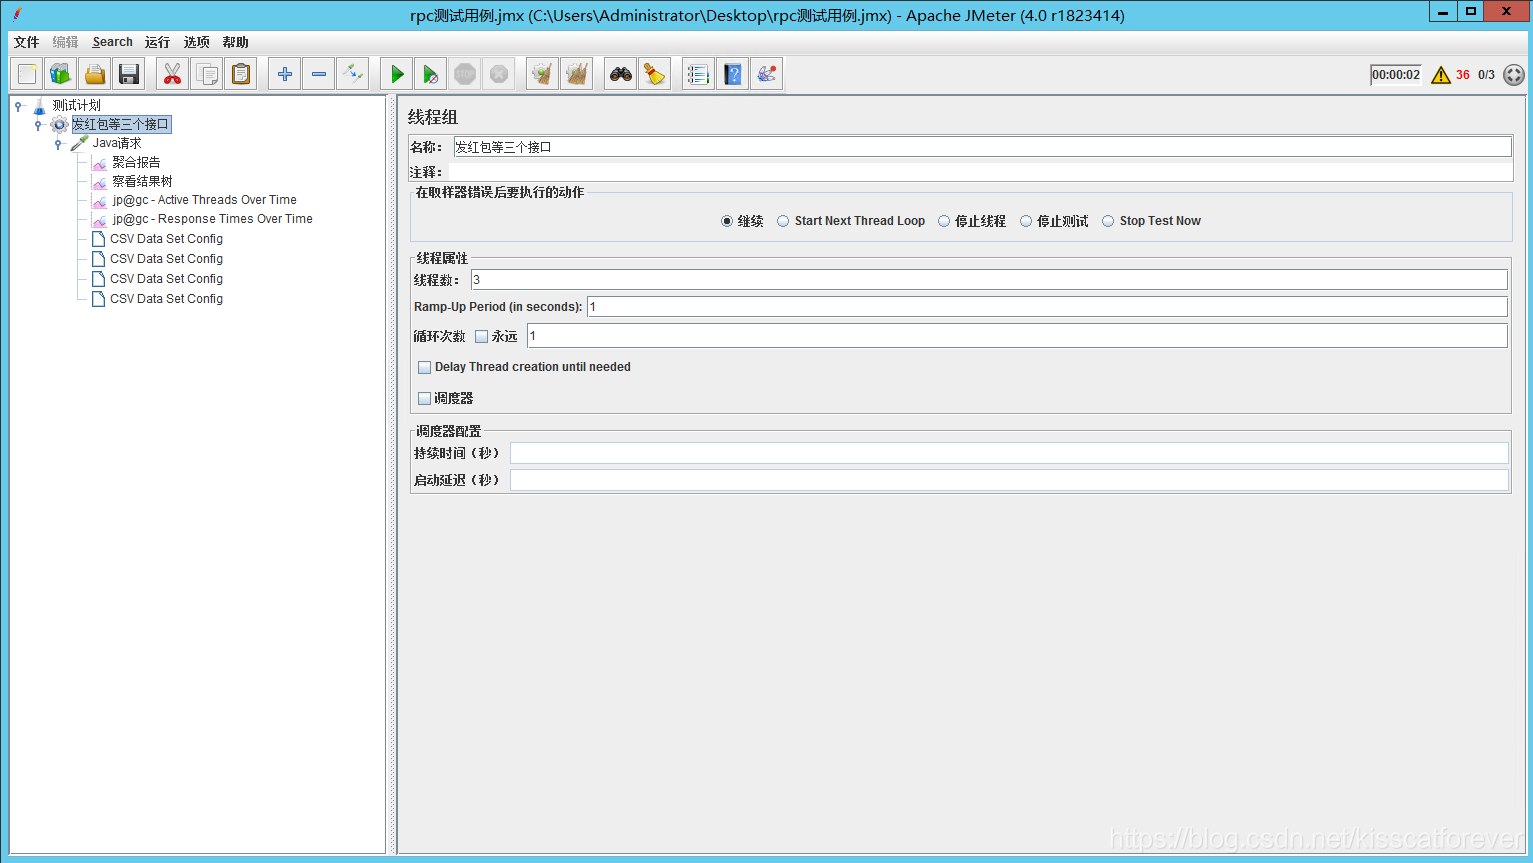
Task: Select the Java请求 sampler node
Action: [117, 143]
